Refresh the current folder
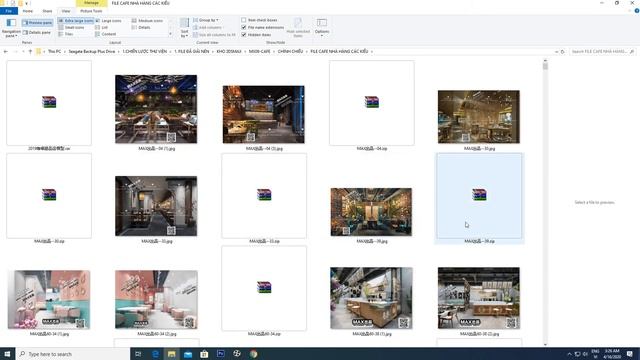Image resolution: width=640 pixels, height=360 pixels. pos(563,52)
